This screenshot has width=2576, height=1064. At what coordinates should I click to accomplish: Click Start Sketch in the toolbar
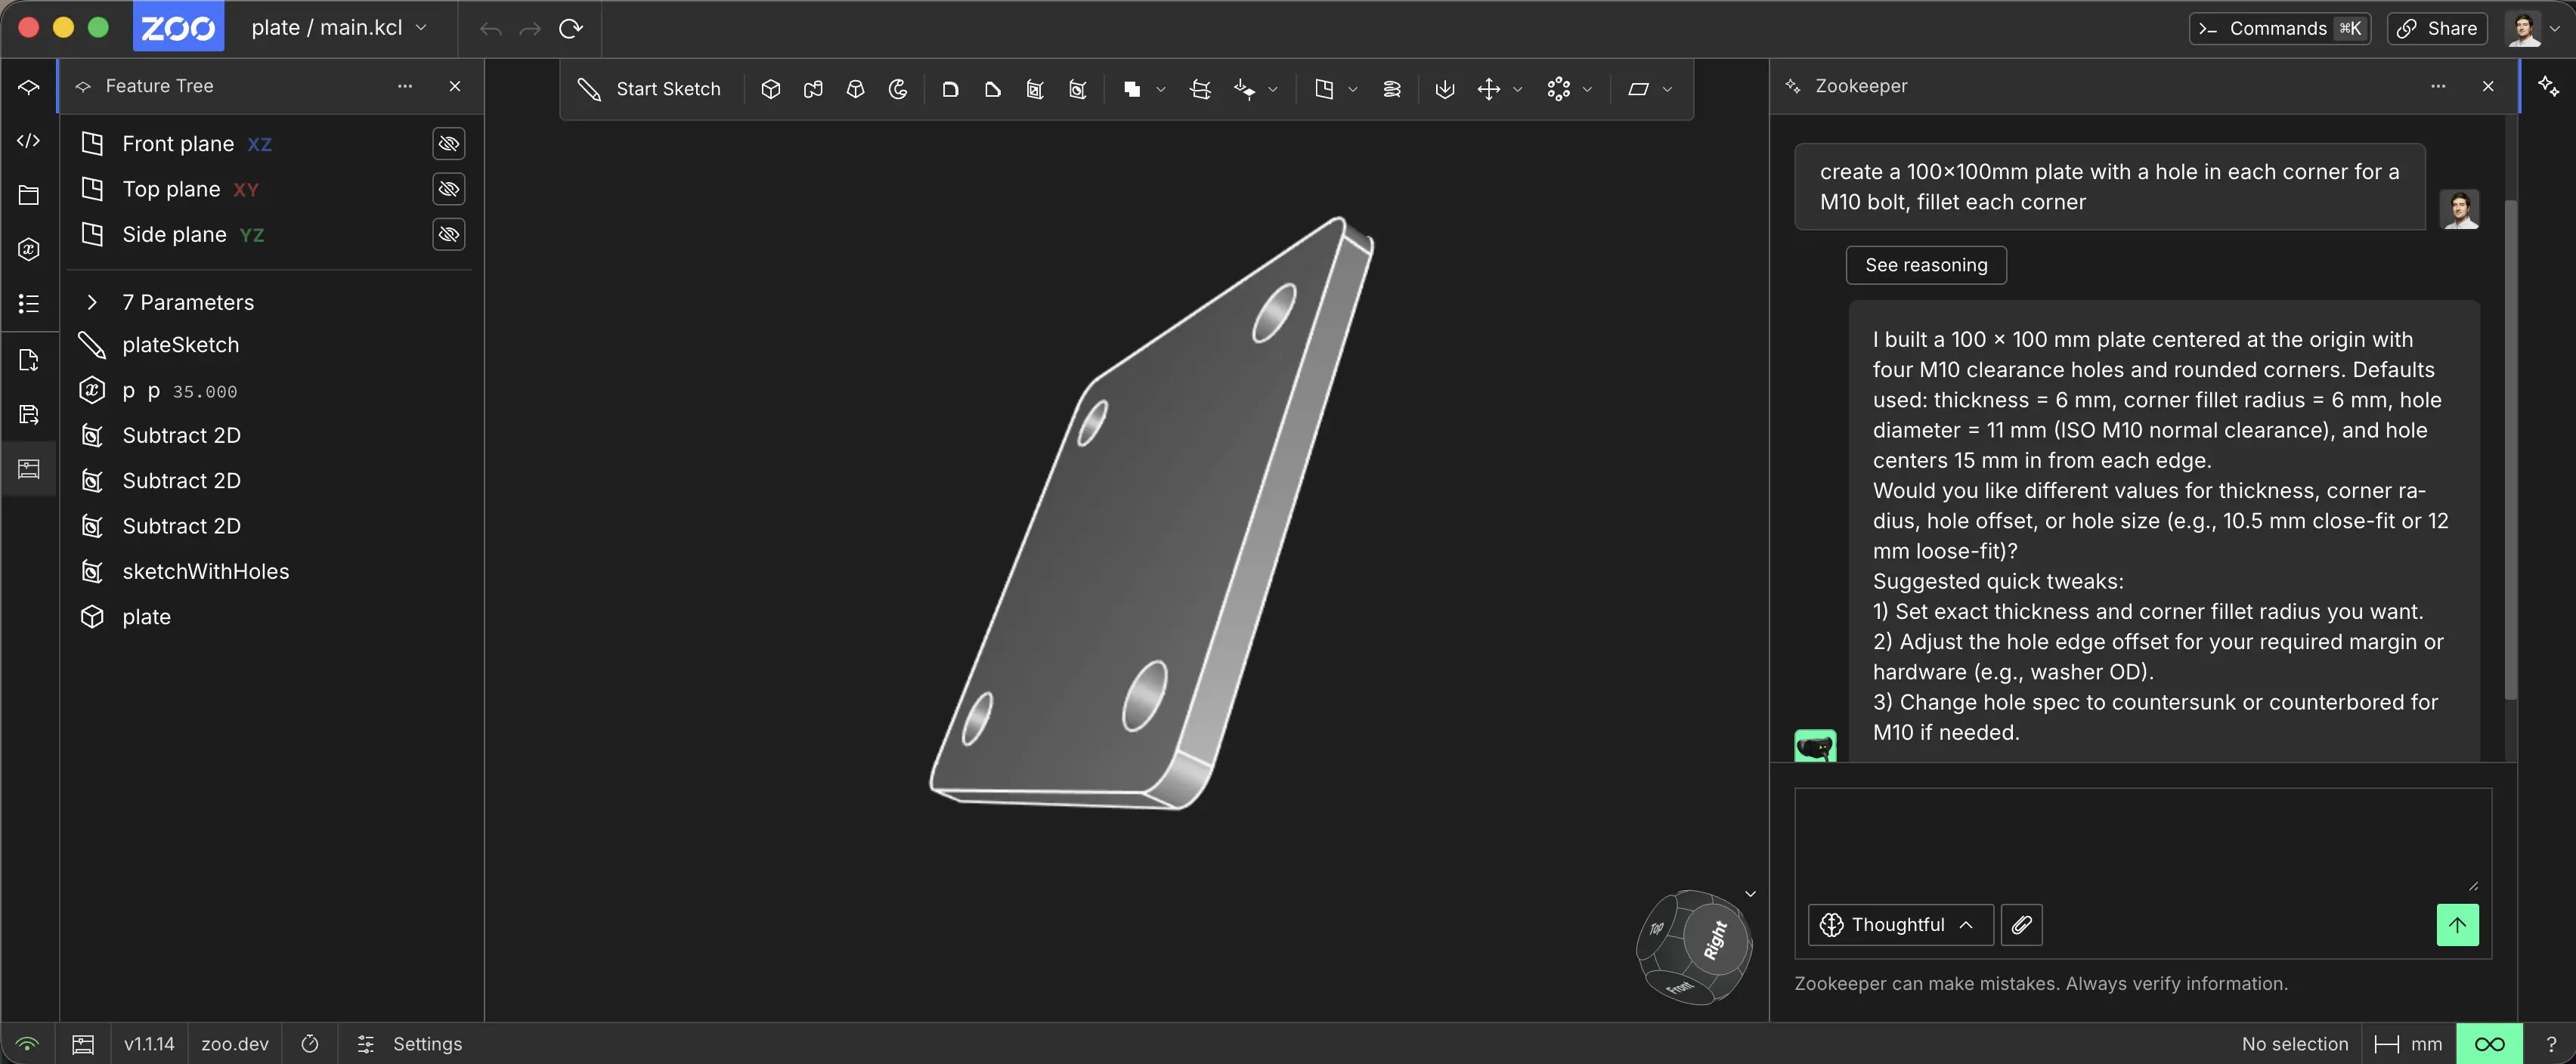pyautogui.click(x=650, y=89)
